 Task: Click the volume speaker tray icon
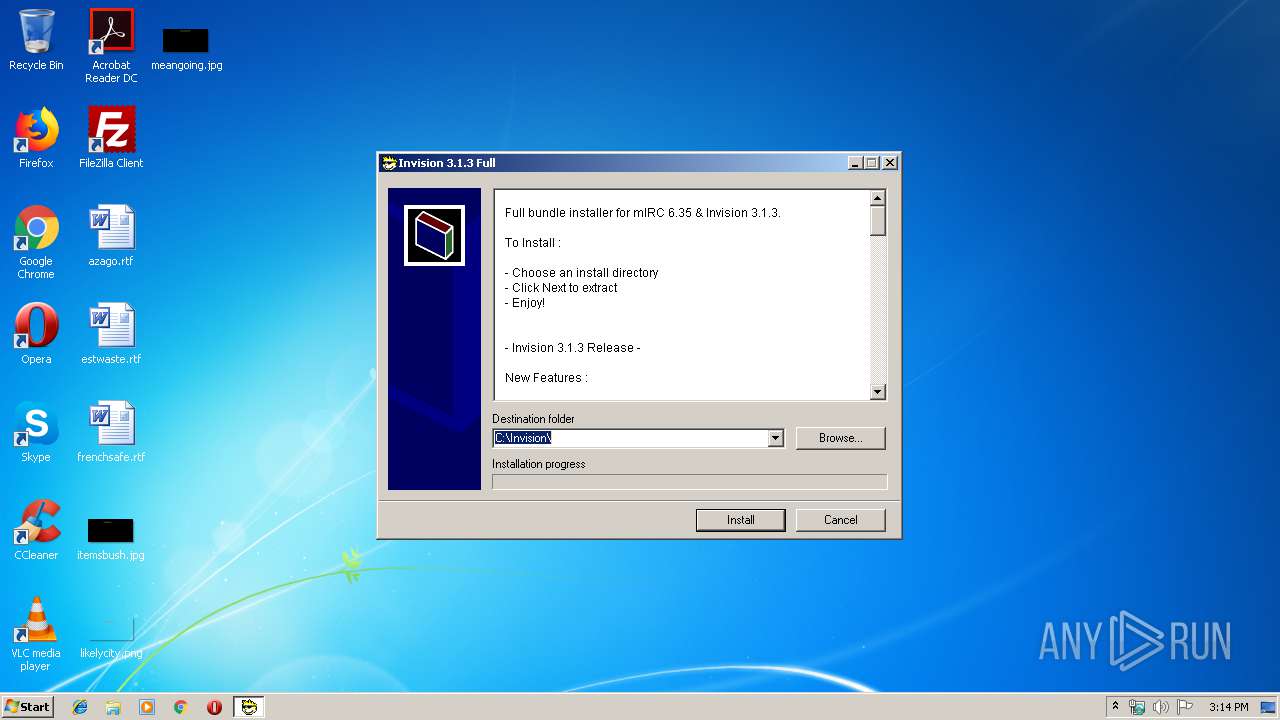(1161, 707)
